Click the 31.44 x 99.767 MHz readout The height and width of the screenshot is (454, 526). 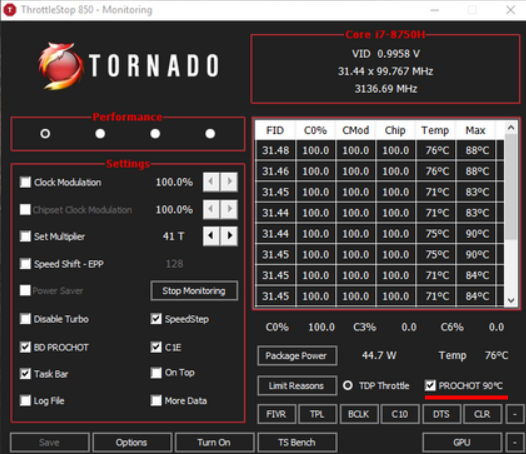click(386, 71)
